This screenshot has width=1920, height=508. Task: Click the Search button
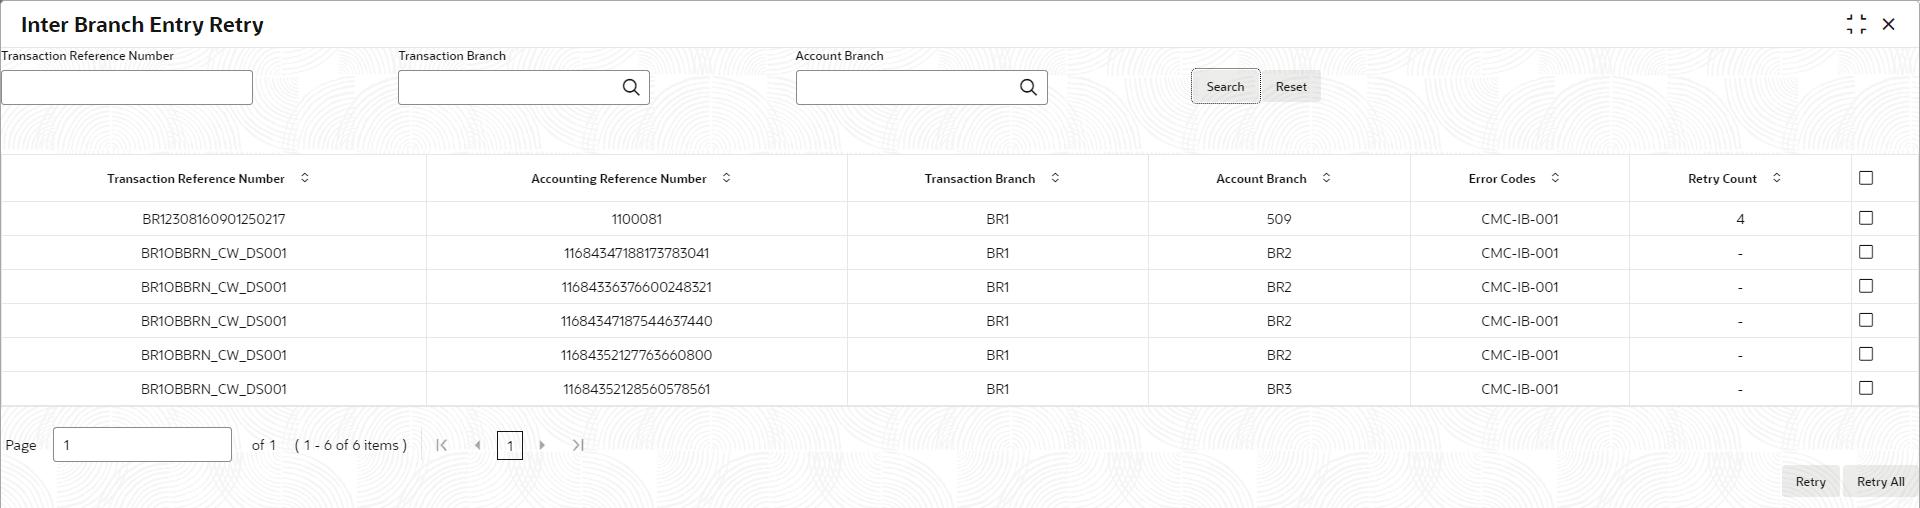(x=1225, y=87)
